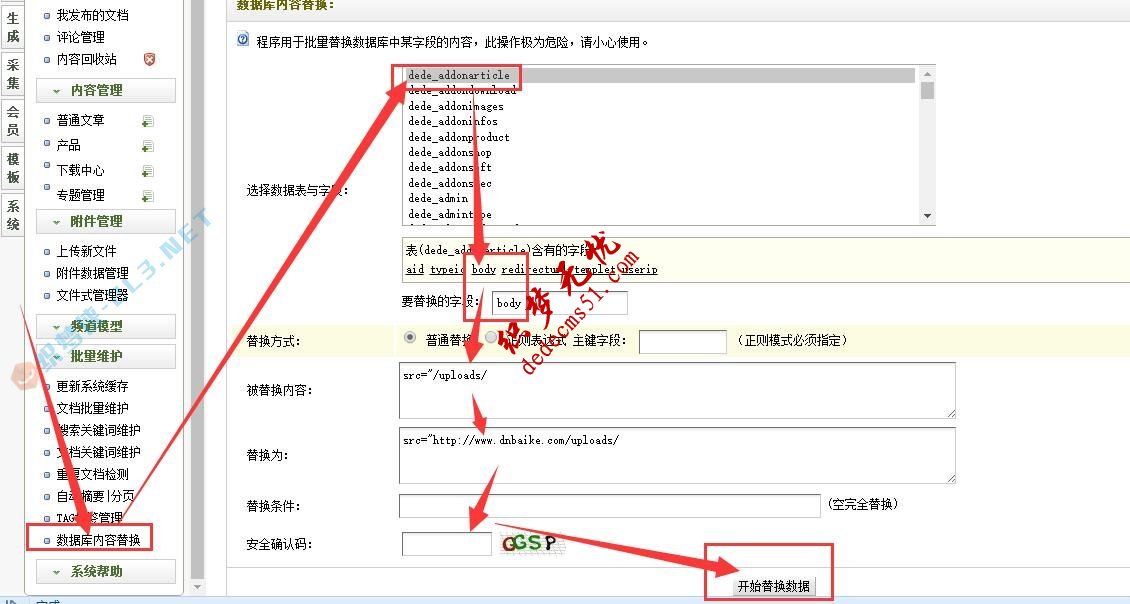Click the add icon next to 专题管理
Image resolution: width=1130 pixels, height=604 pixels.
point(148,196)
